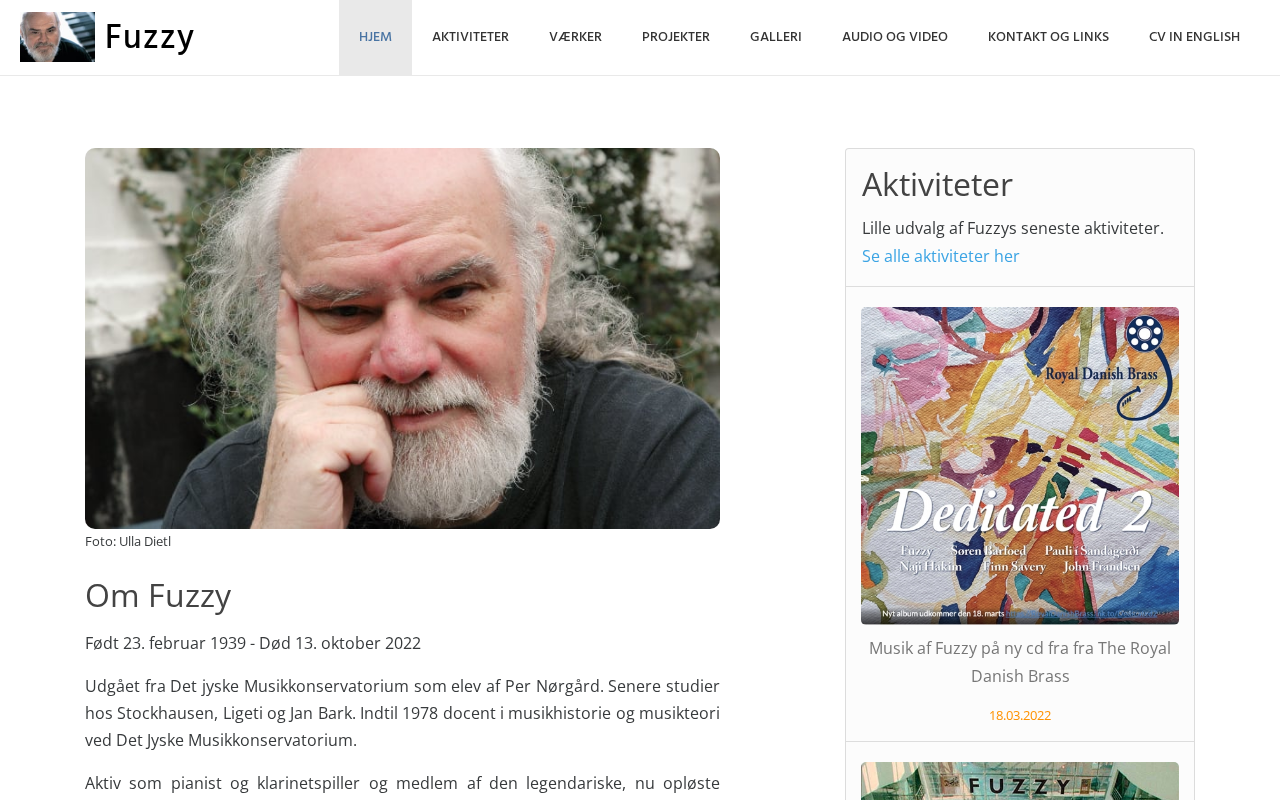1280x800 pixels.
Task: Click the 'Om Fuzzy' heading
Action: (158, 595)
